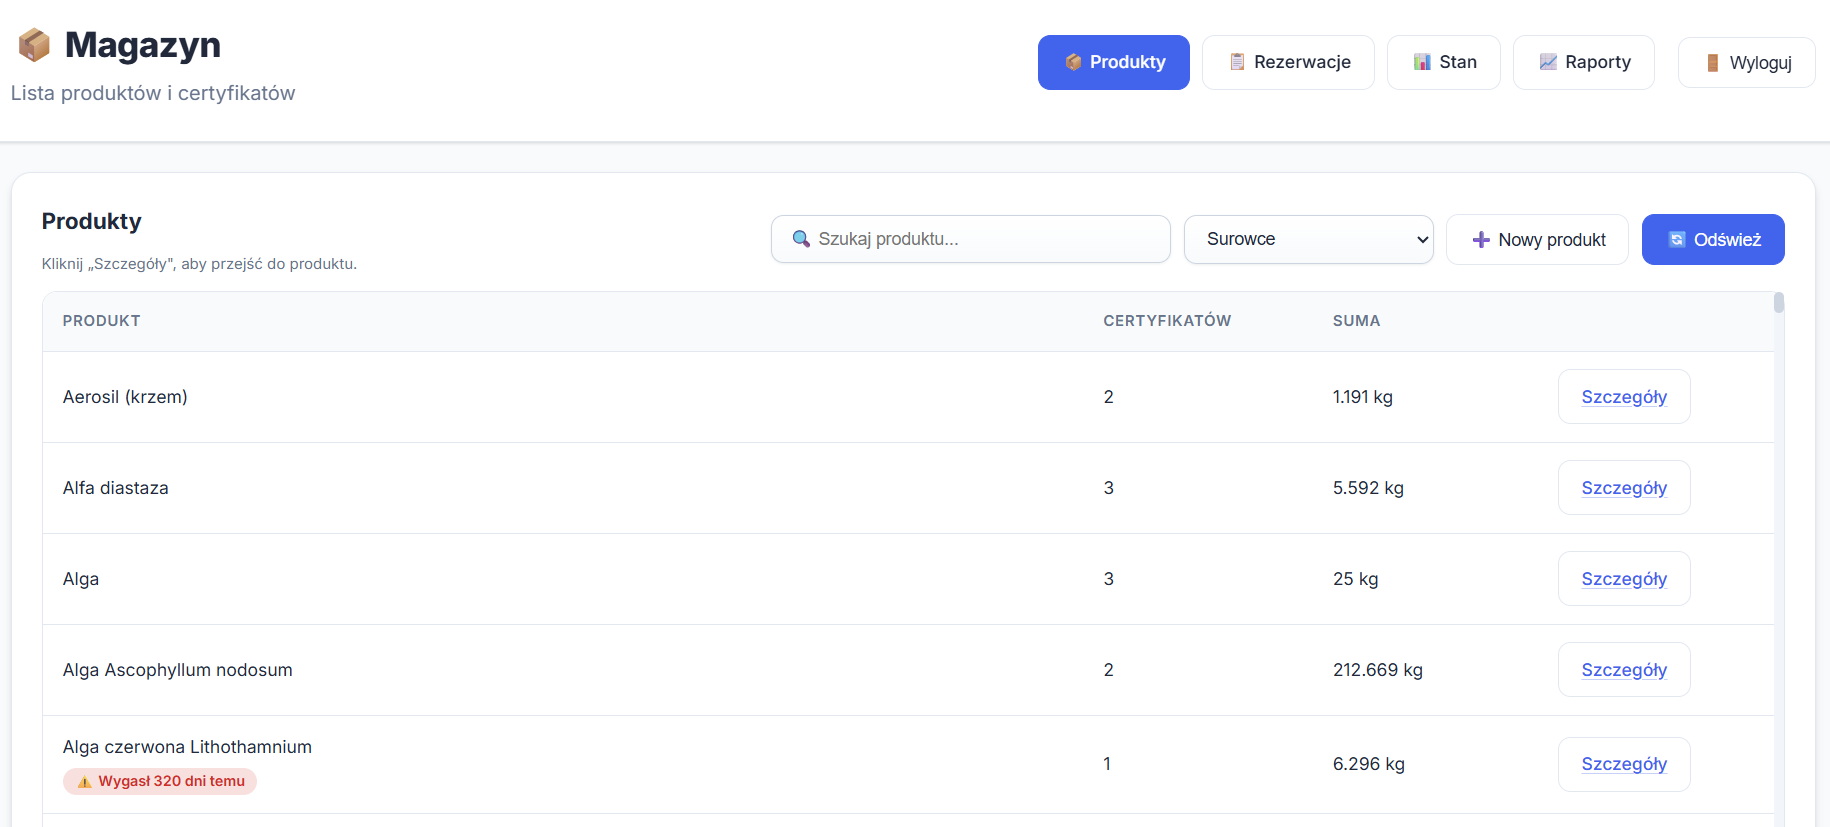Click the door icon in Wyloguj button
The image size is (1830, 827).
click(1713, 63)
